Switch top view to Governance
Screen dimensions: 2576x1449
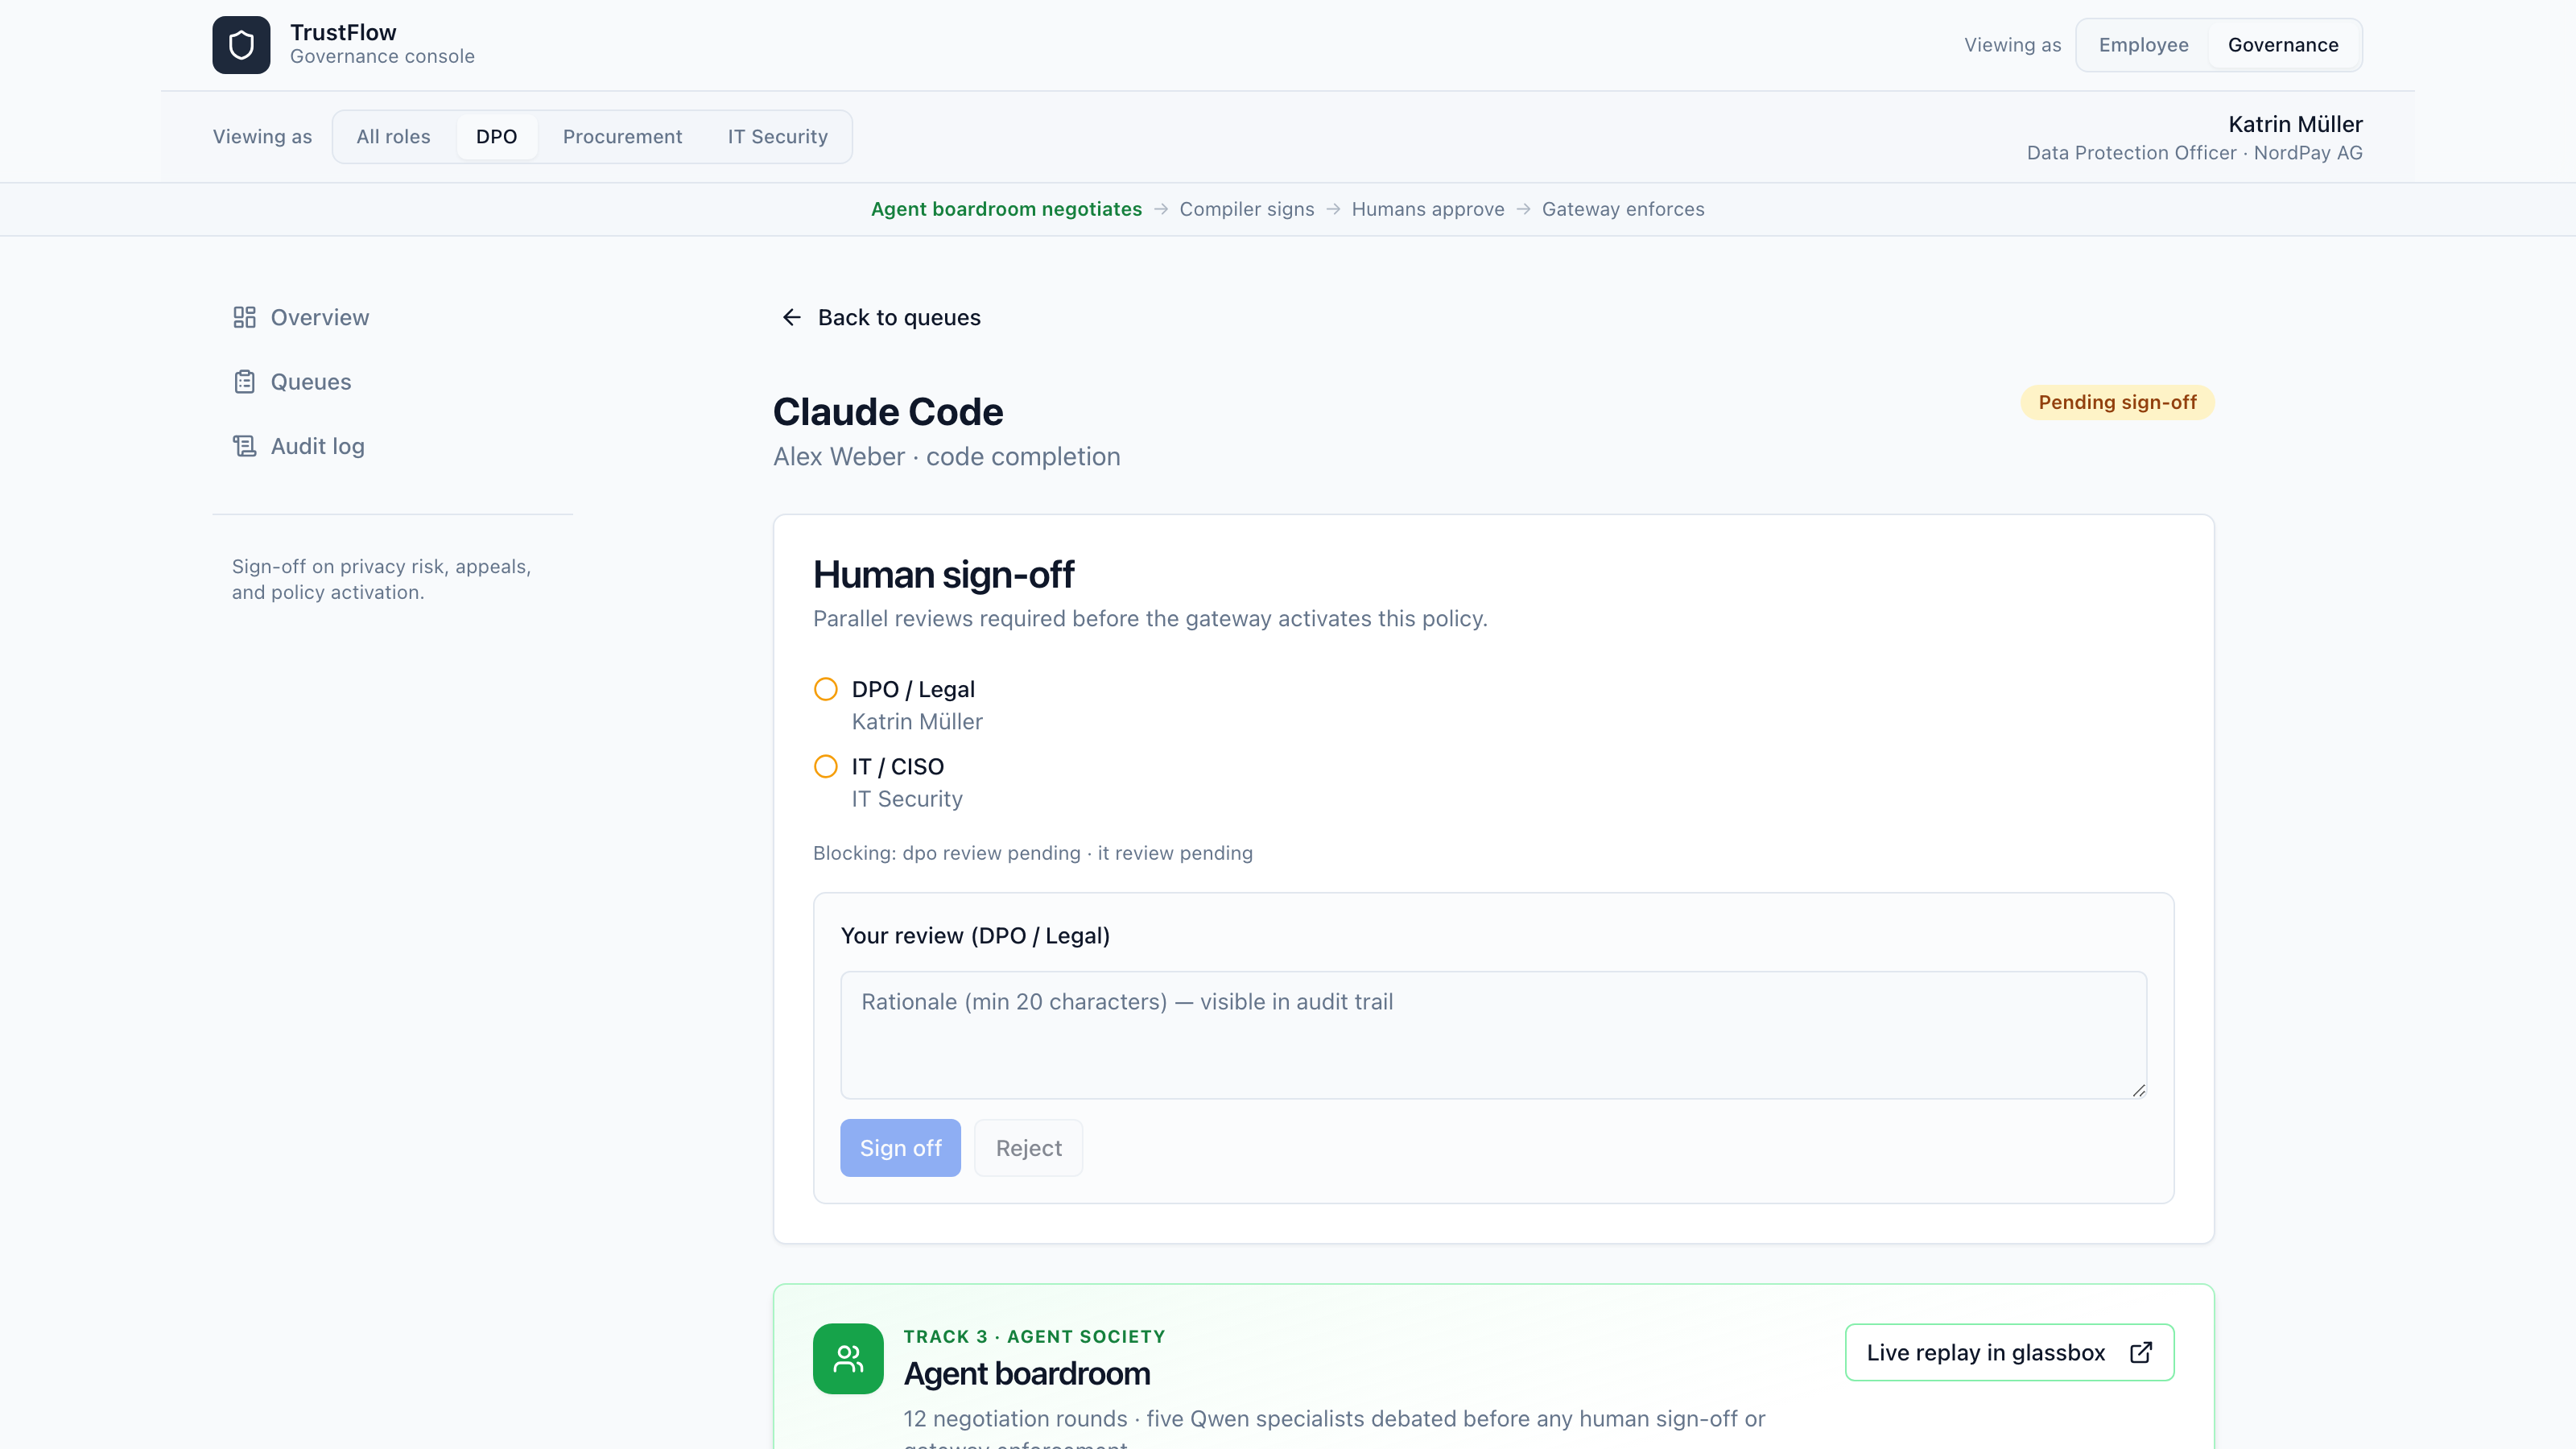[2283, 45]
